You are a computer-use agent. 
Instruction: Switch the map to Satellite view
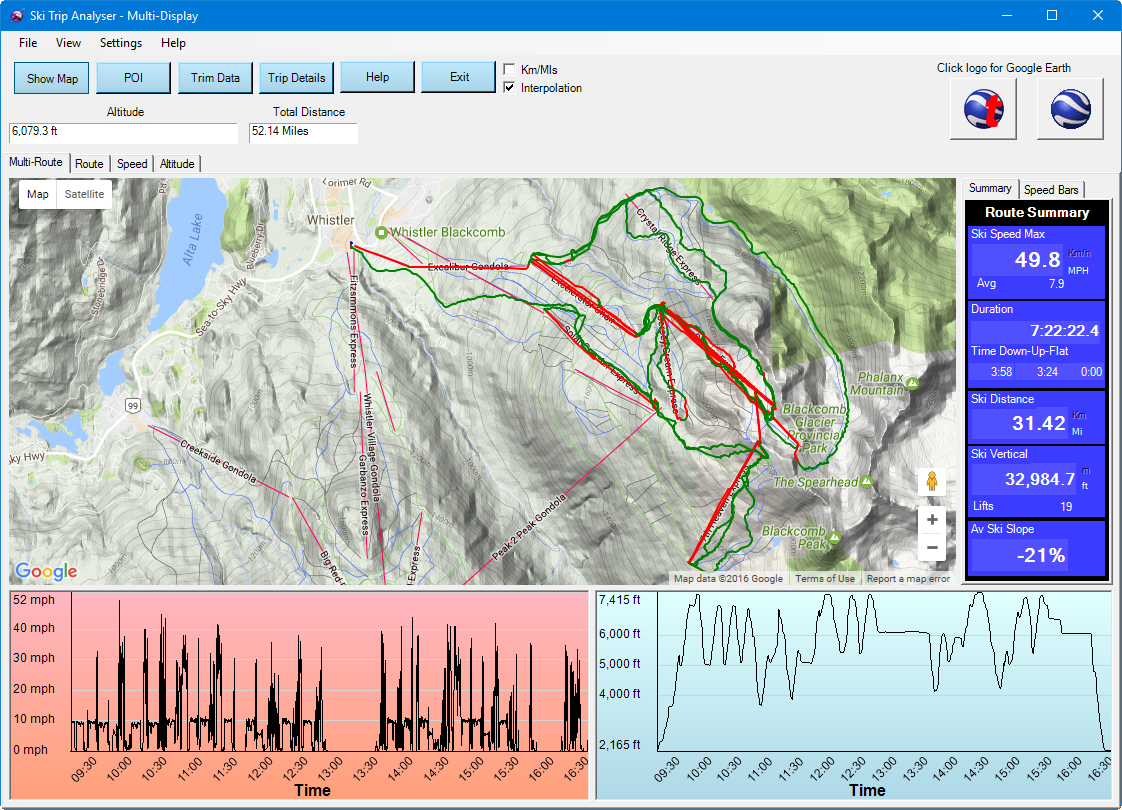tap(85, 195)
